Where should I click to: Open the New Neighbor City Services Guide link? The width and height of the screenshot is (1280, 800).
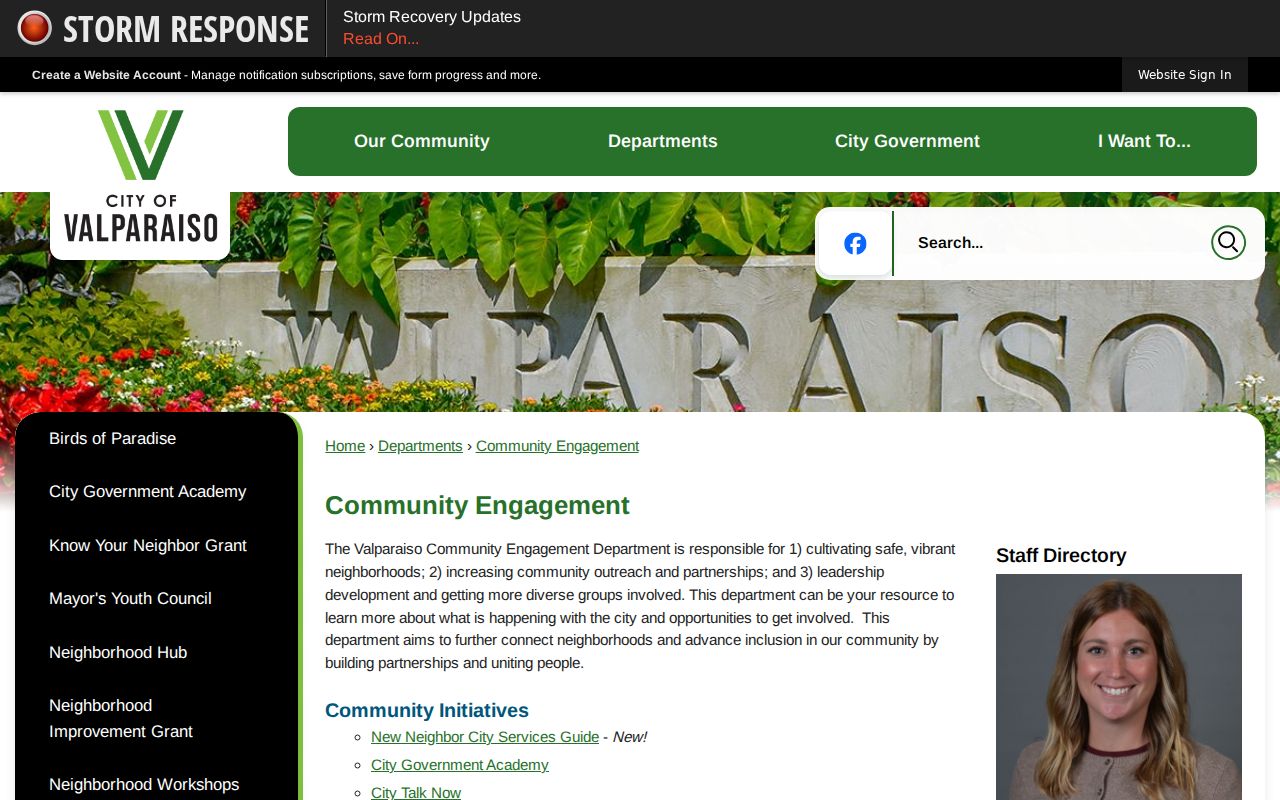pyautogui.click(x=485, y=737)
